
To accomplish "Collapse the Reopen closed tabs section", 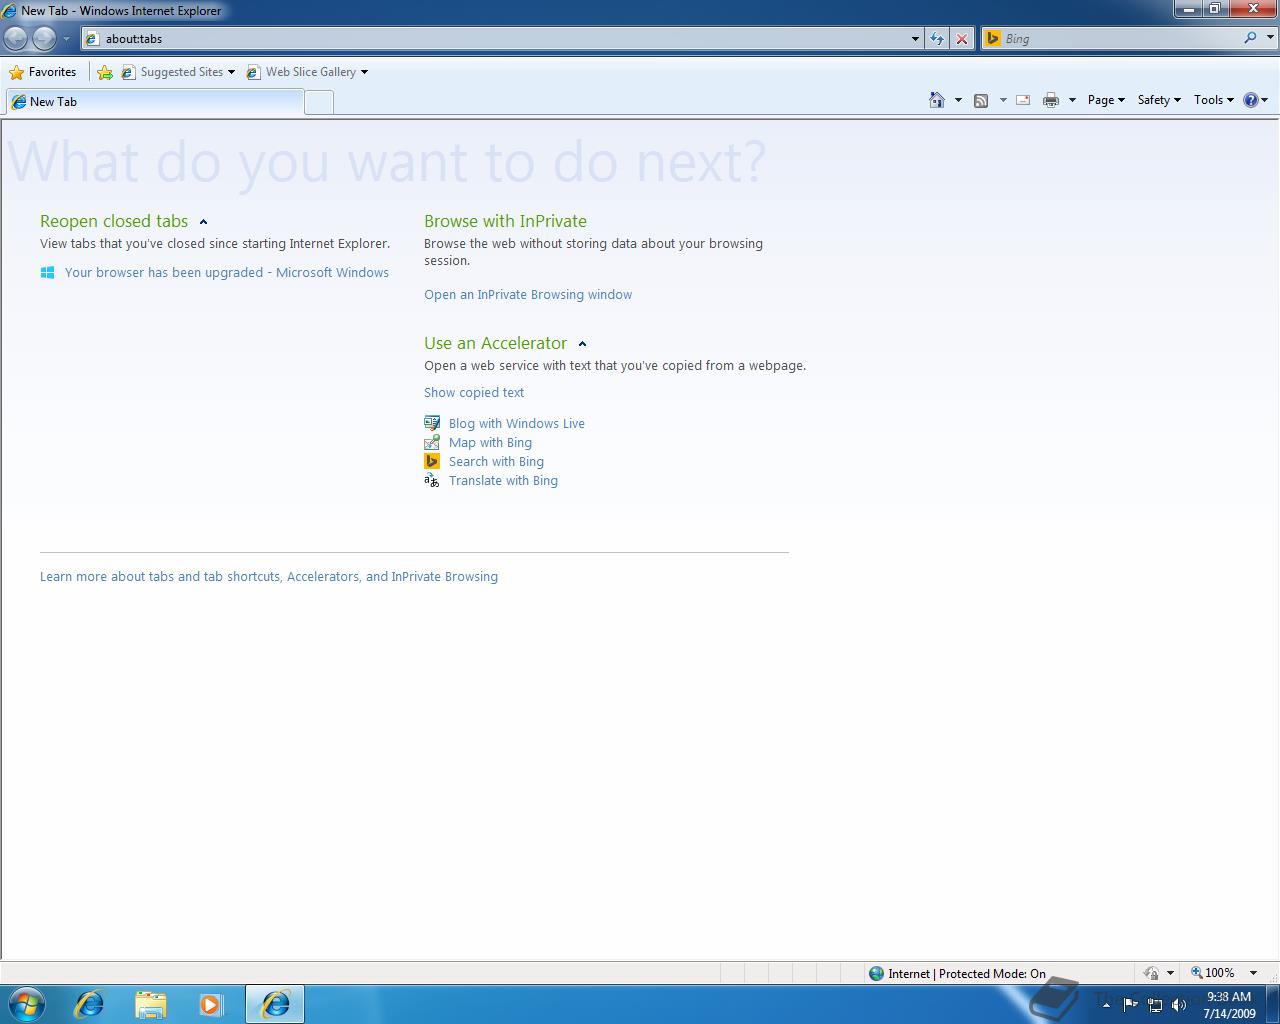I will [x=203, y=222].
